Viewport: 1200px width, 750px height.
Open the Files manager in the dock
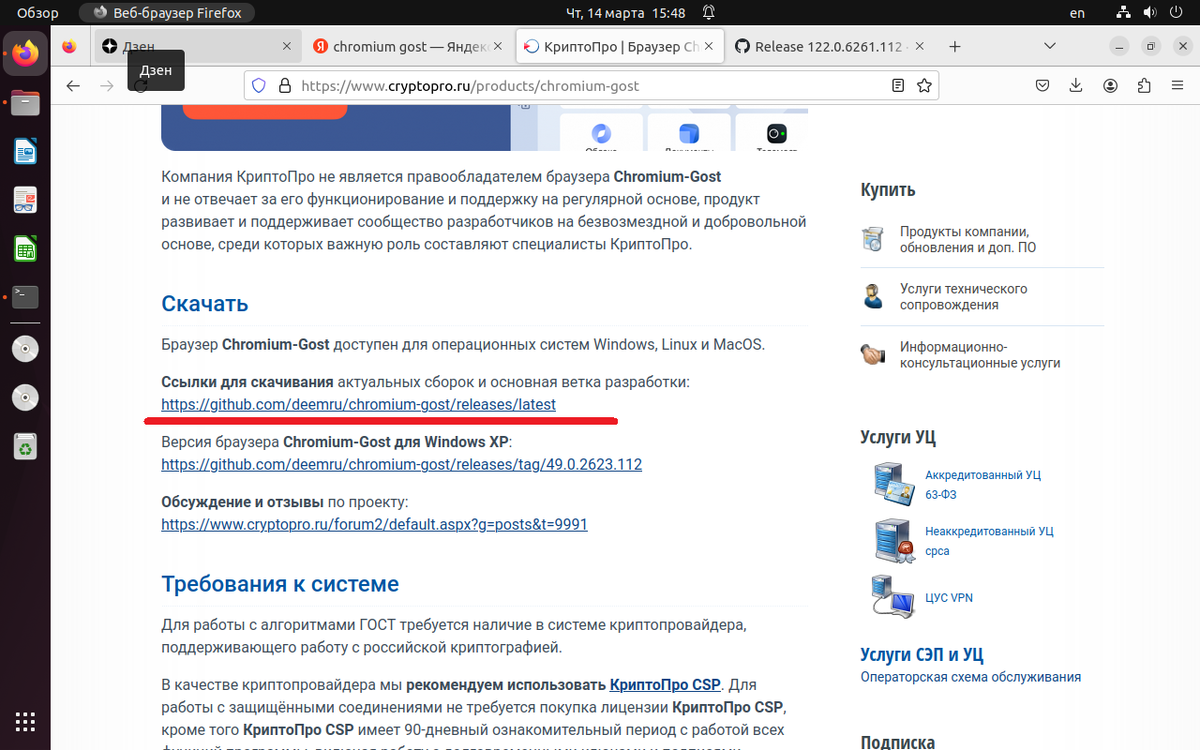(x=25, y=101)
